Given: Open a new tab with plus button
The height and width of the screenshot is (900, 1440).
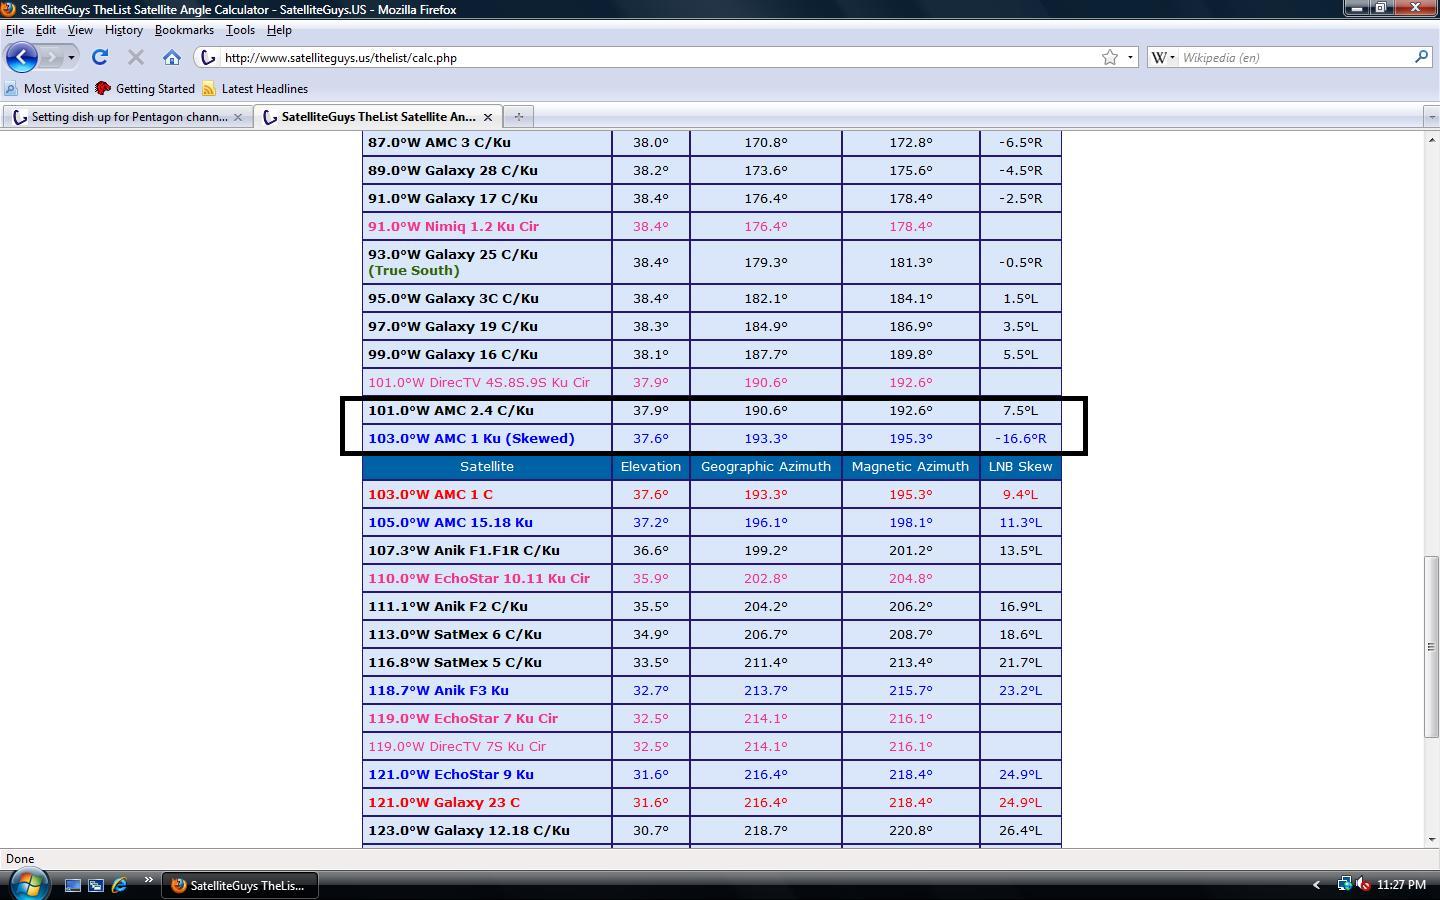Looking at the screenshot, I should pos(518,117).
